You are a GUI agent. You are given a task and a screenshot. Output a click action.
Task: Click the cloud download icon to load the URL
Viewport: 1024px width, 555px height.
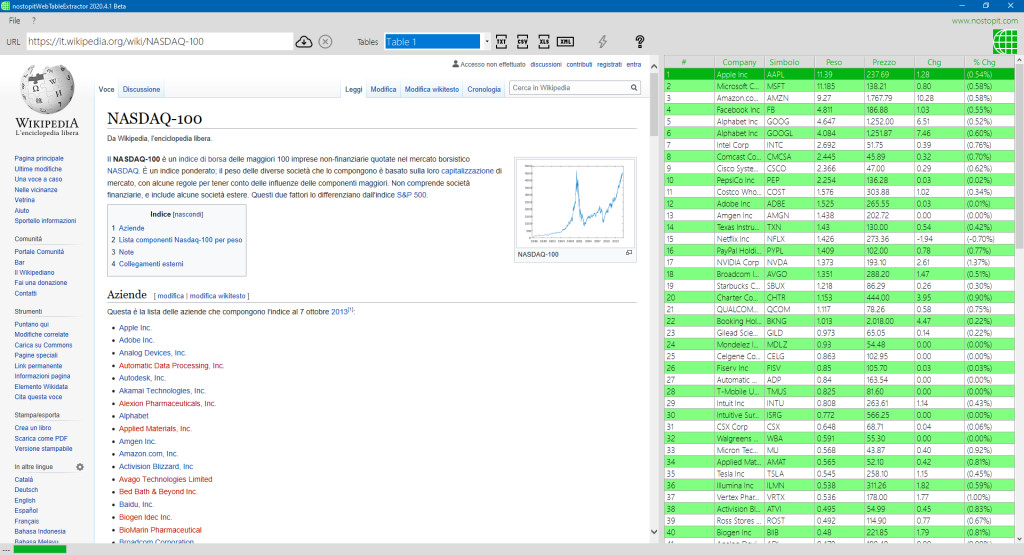point(304,42)
